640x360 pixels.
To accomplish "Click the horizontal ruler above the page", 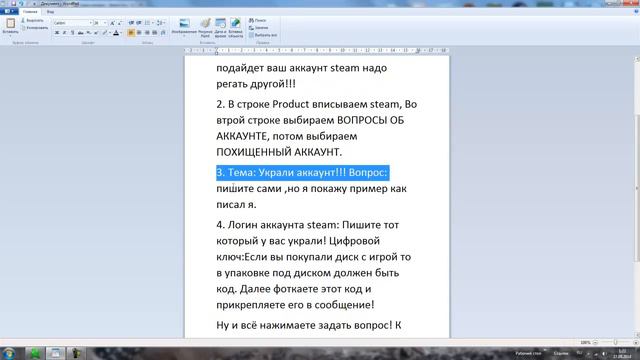I will pos(317,50).
